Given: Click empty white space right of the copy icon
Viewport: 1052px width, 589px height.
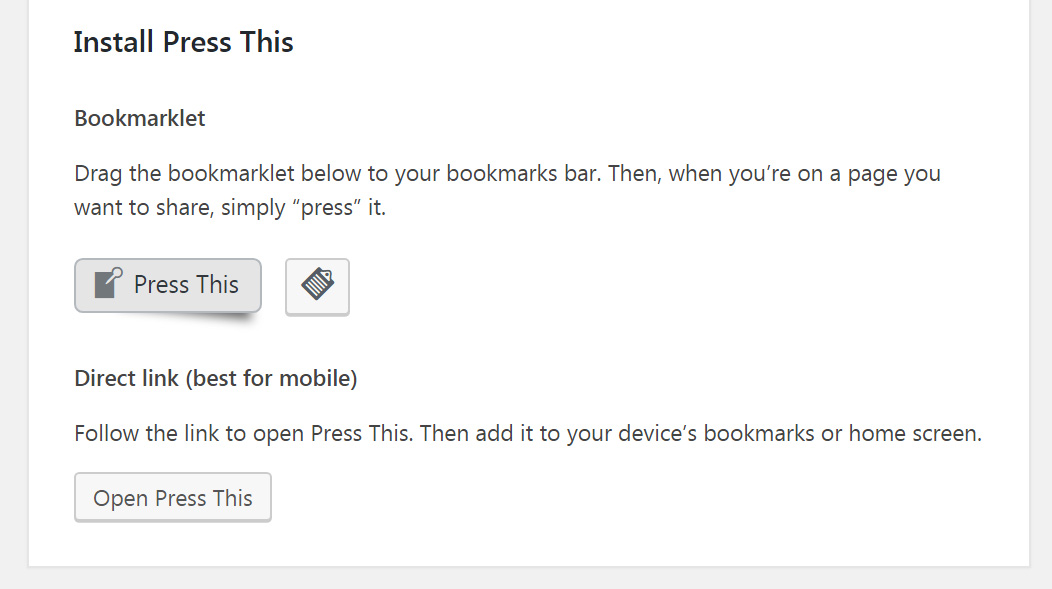Looking at the screenshot, I should 650,288.
